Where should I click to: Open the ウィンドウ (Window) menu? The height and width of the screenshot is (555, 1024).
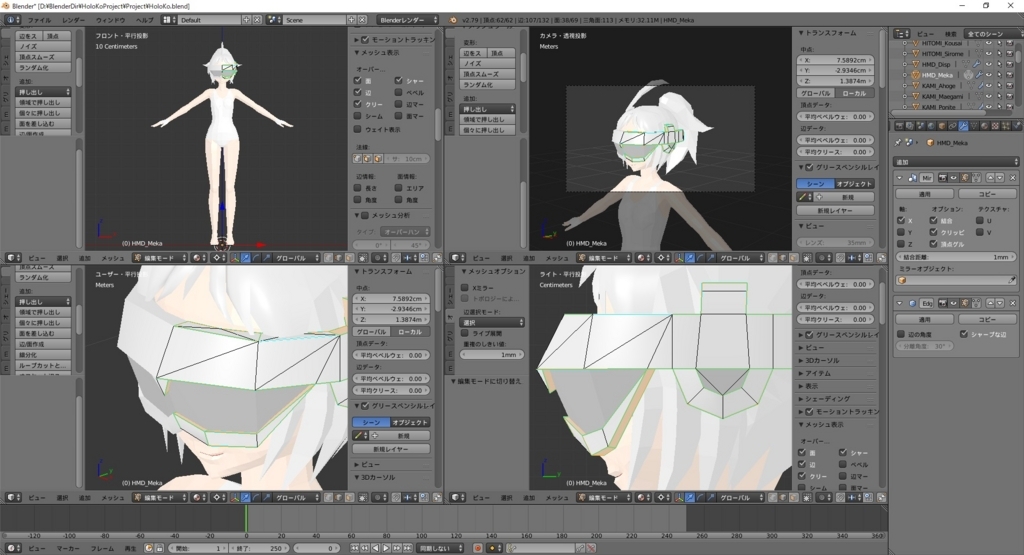110,20
